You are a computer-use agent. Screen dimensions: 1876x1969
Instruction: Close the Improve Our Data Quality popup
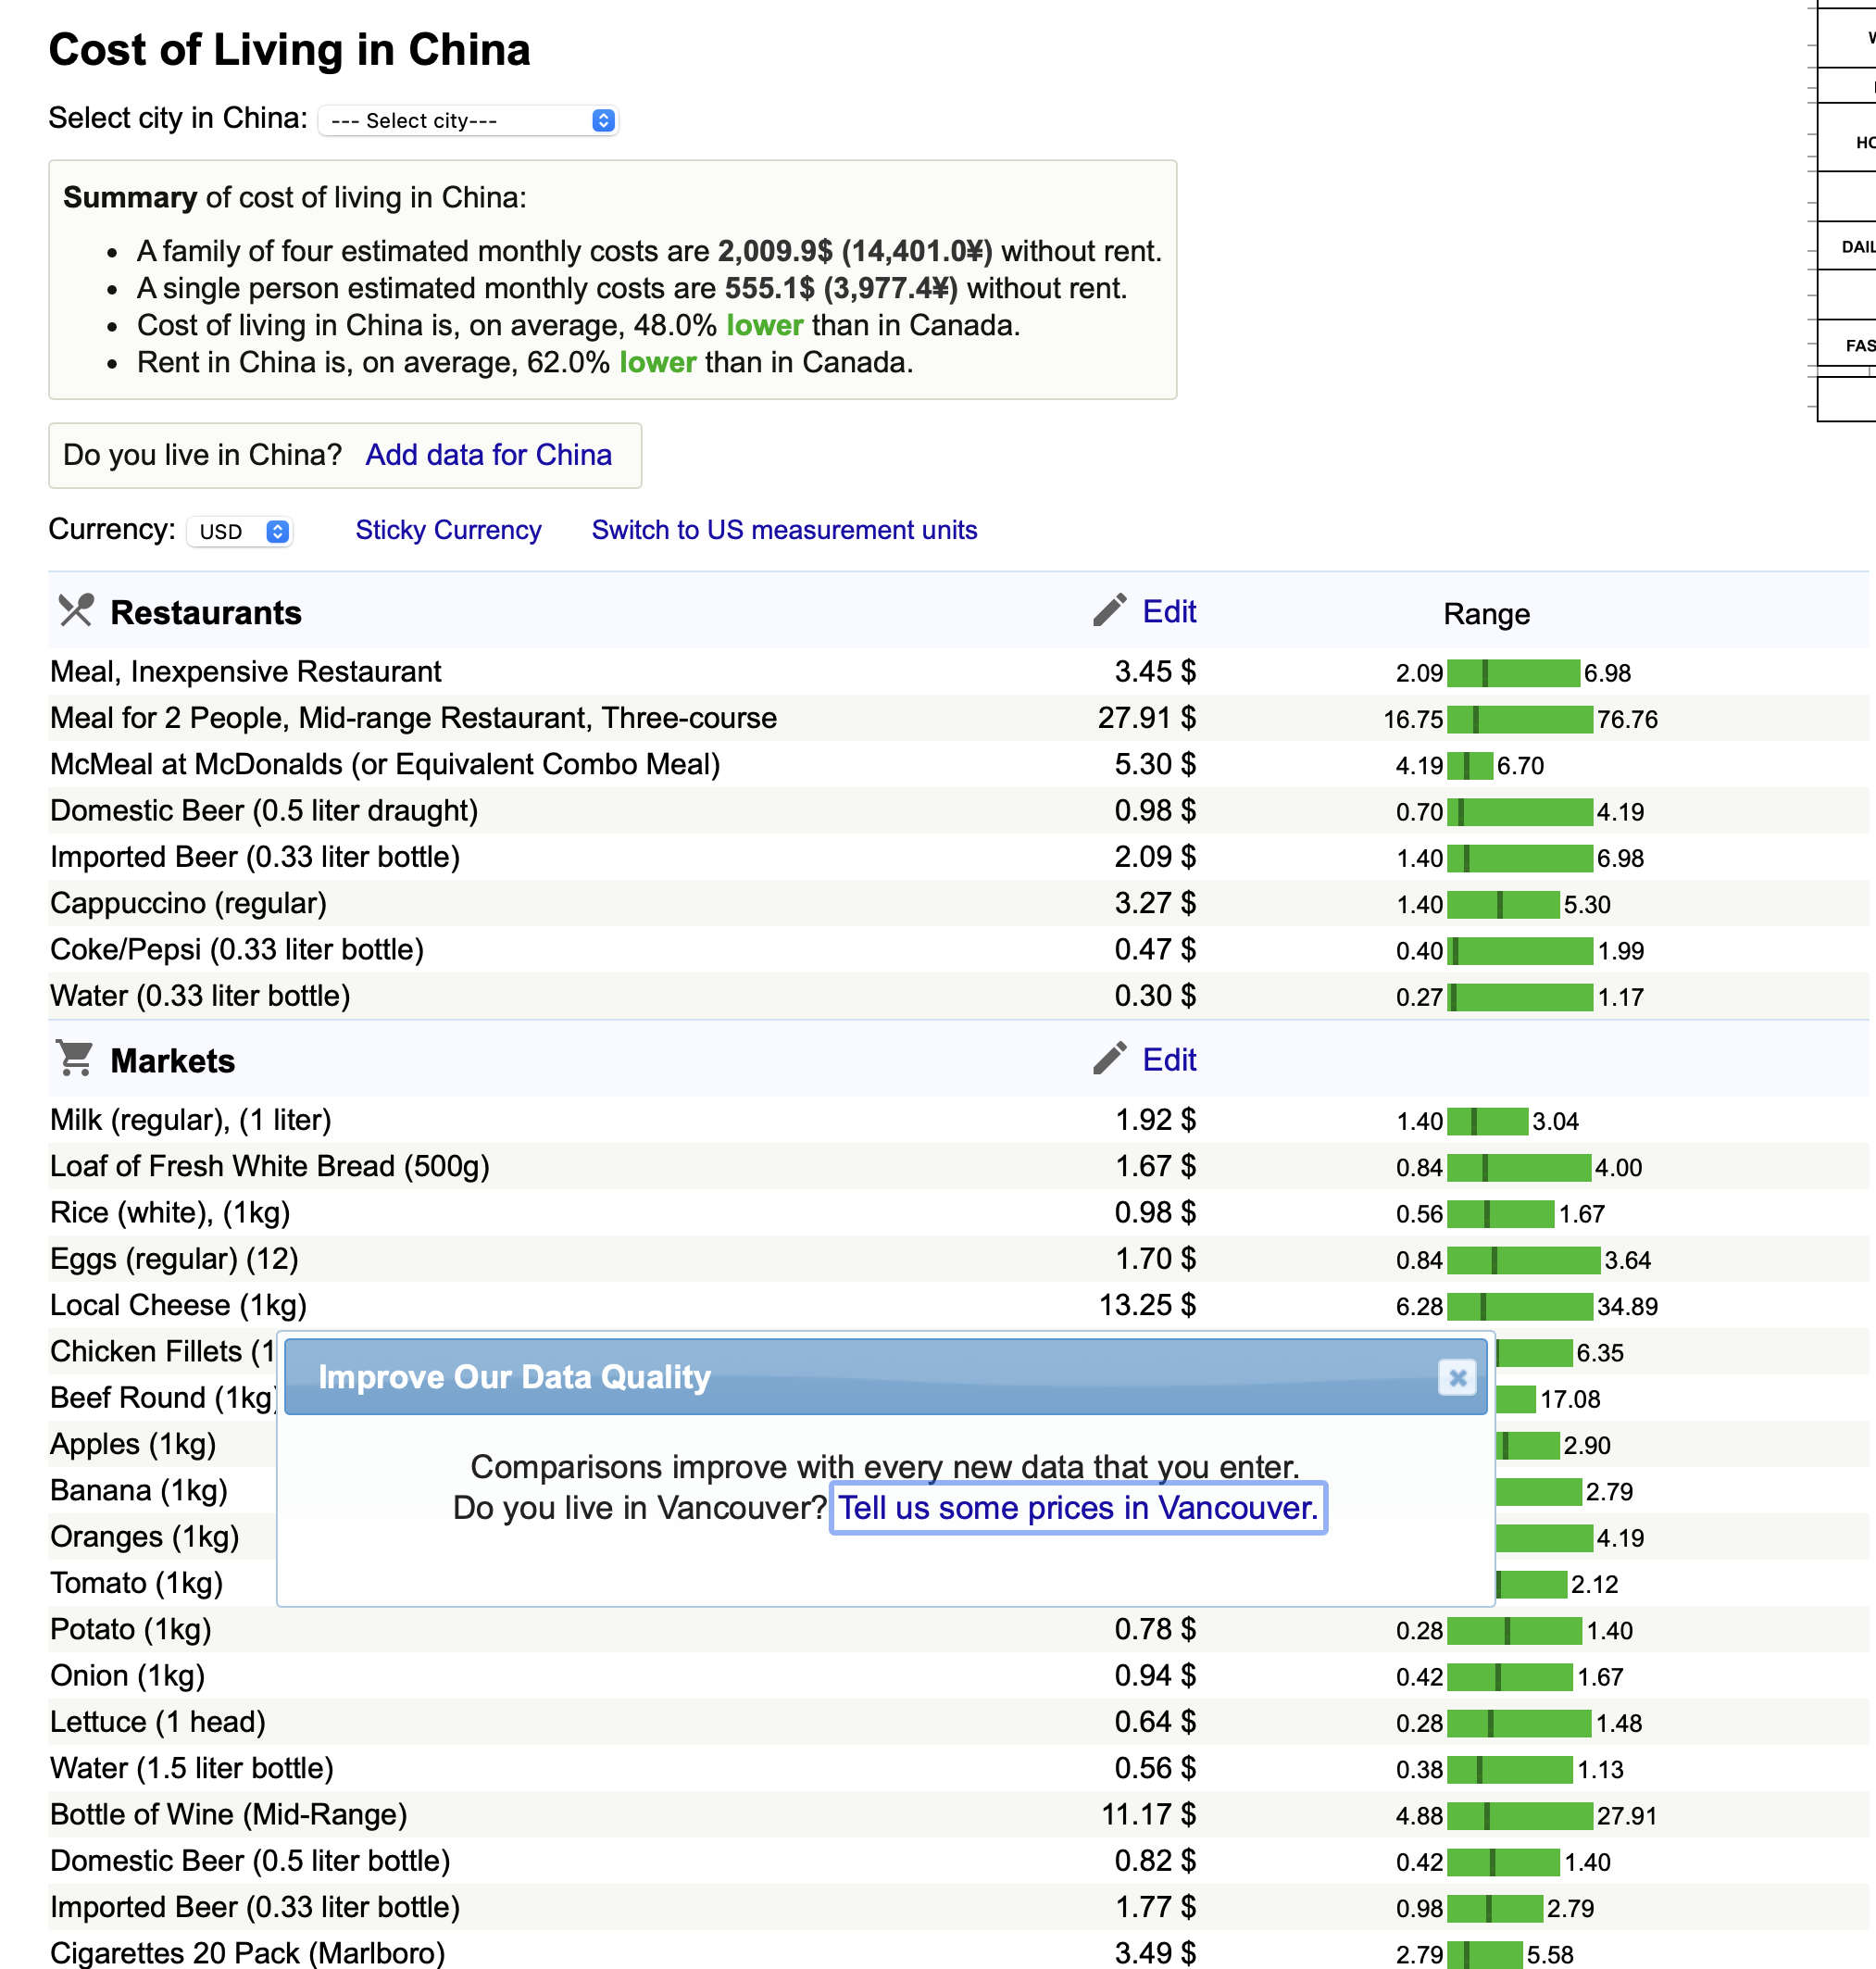[x=1457, y=1377]
